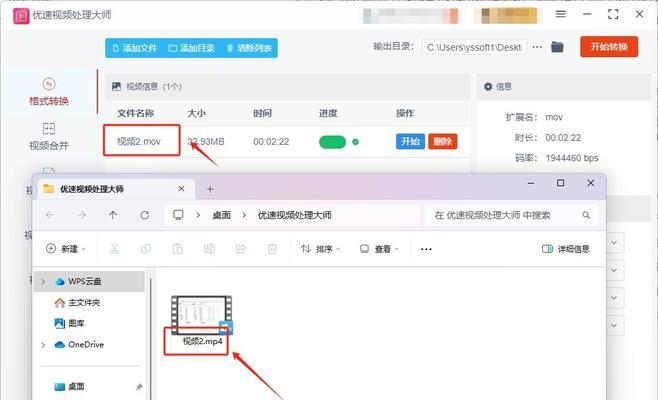Click the search magnifier icon in Explorer
The width and height of the screenshot is (658, 400).
[x=586, y=215]
